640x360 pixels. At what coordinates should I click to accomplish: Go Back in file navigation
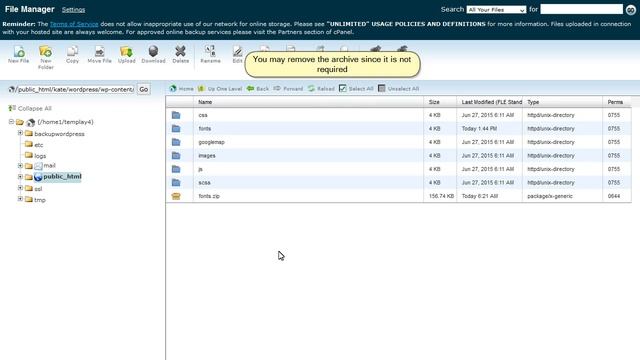258,89
